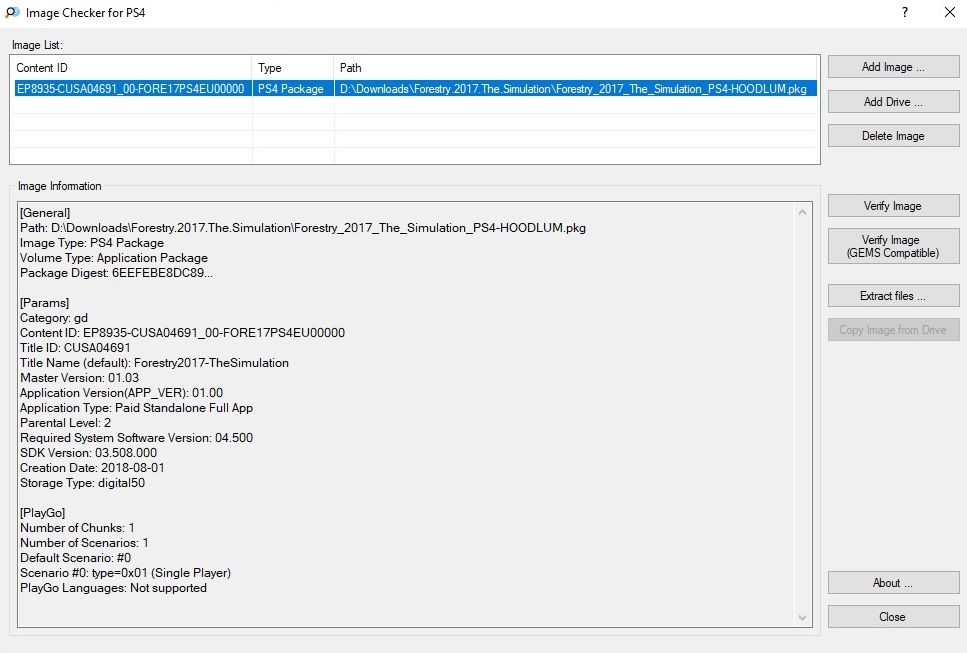Open the About dialog

click(x=893, y=583)
